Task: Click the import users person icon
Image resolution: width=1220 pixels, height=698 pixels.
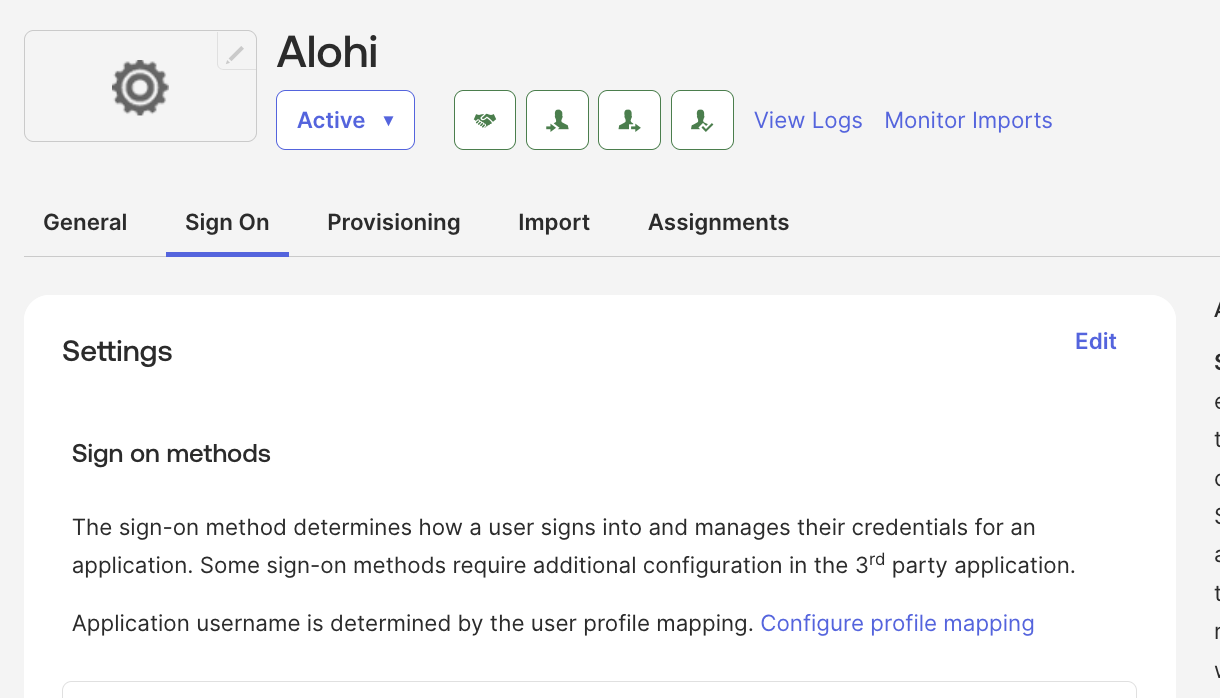Action: coord(557,120)
